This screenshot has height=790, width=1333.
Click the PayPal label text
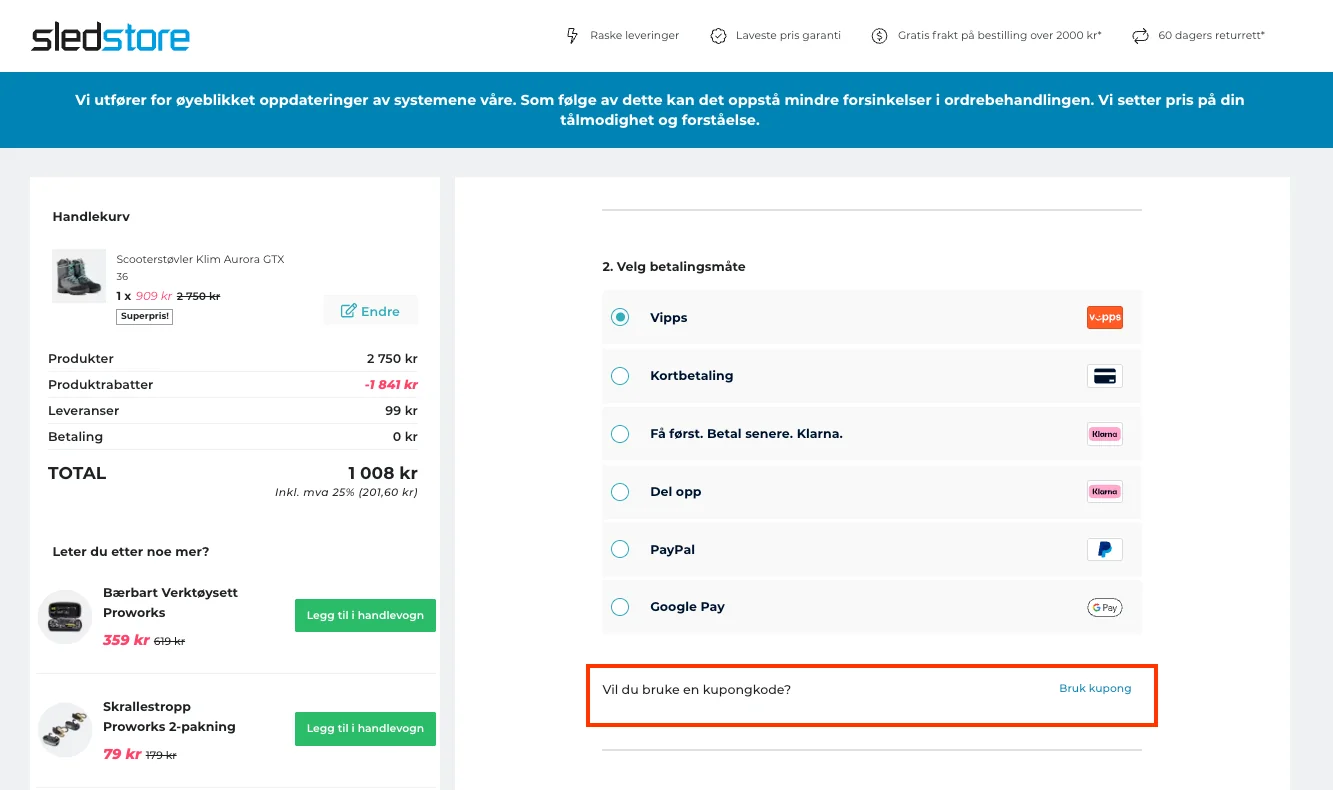[672, 549]
